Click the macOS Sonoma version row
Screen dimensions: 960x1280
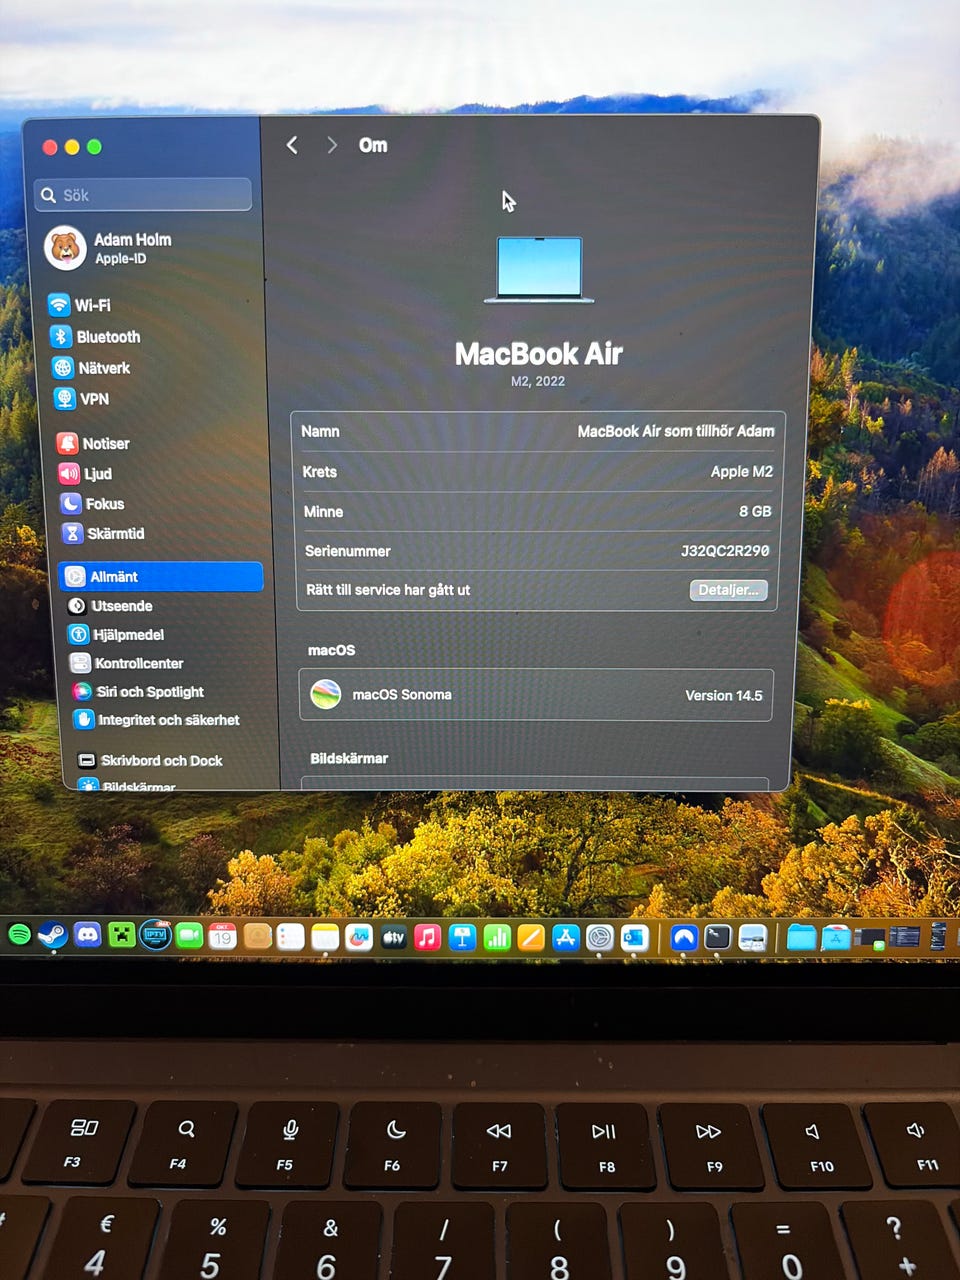[535, 695]
